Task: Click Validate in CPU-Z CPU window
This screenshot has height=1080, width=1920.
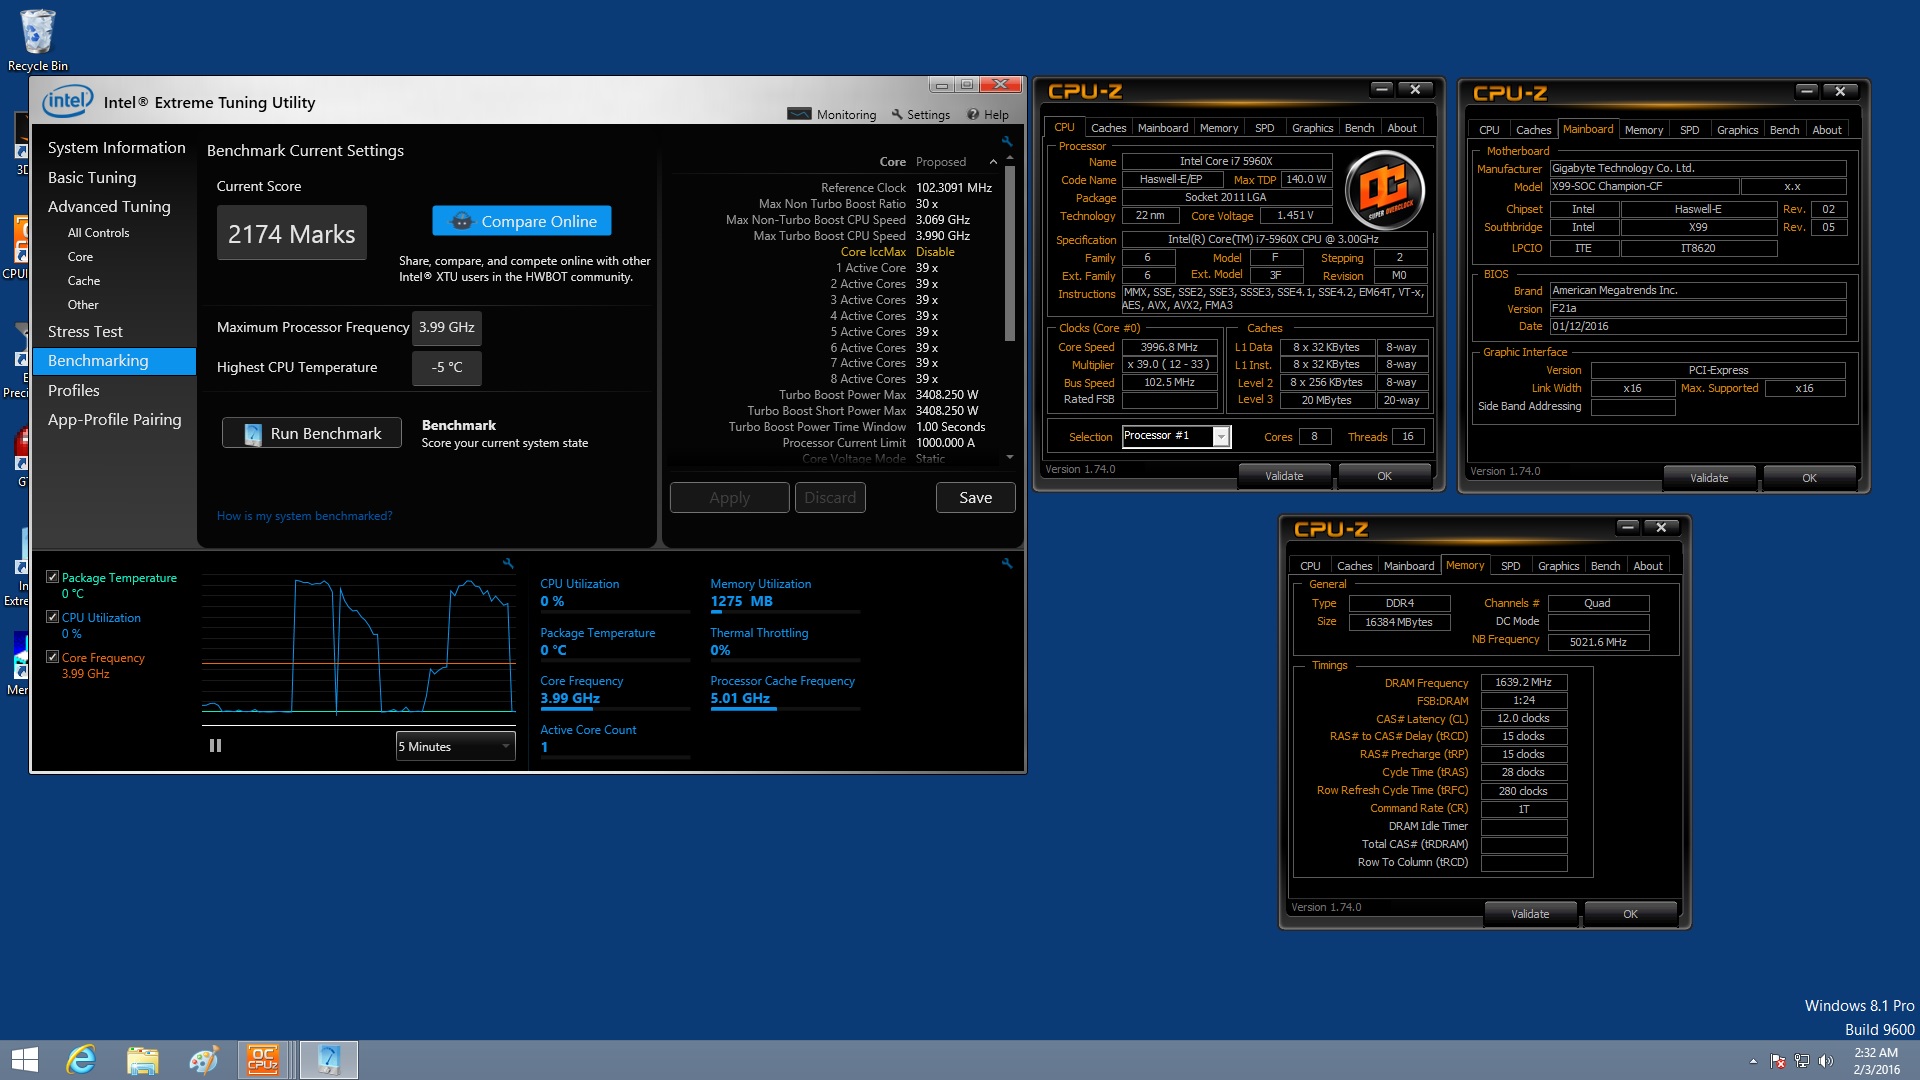Action: point(1284,476)
